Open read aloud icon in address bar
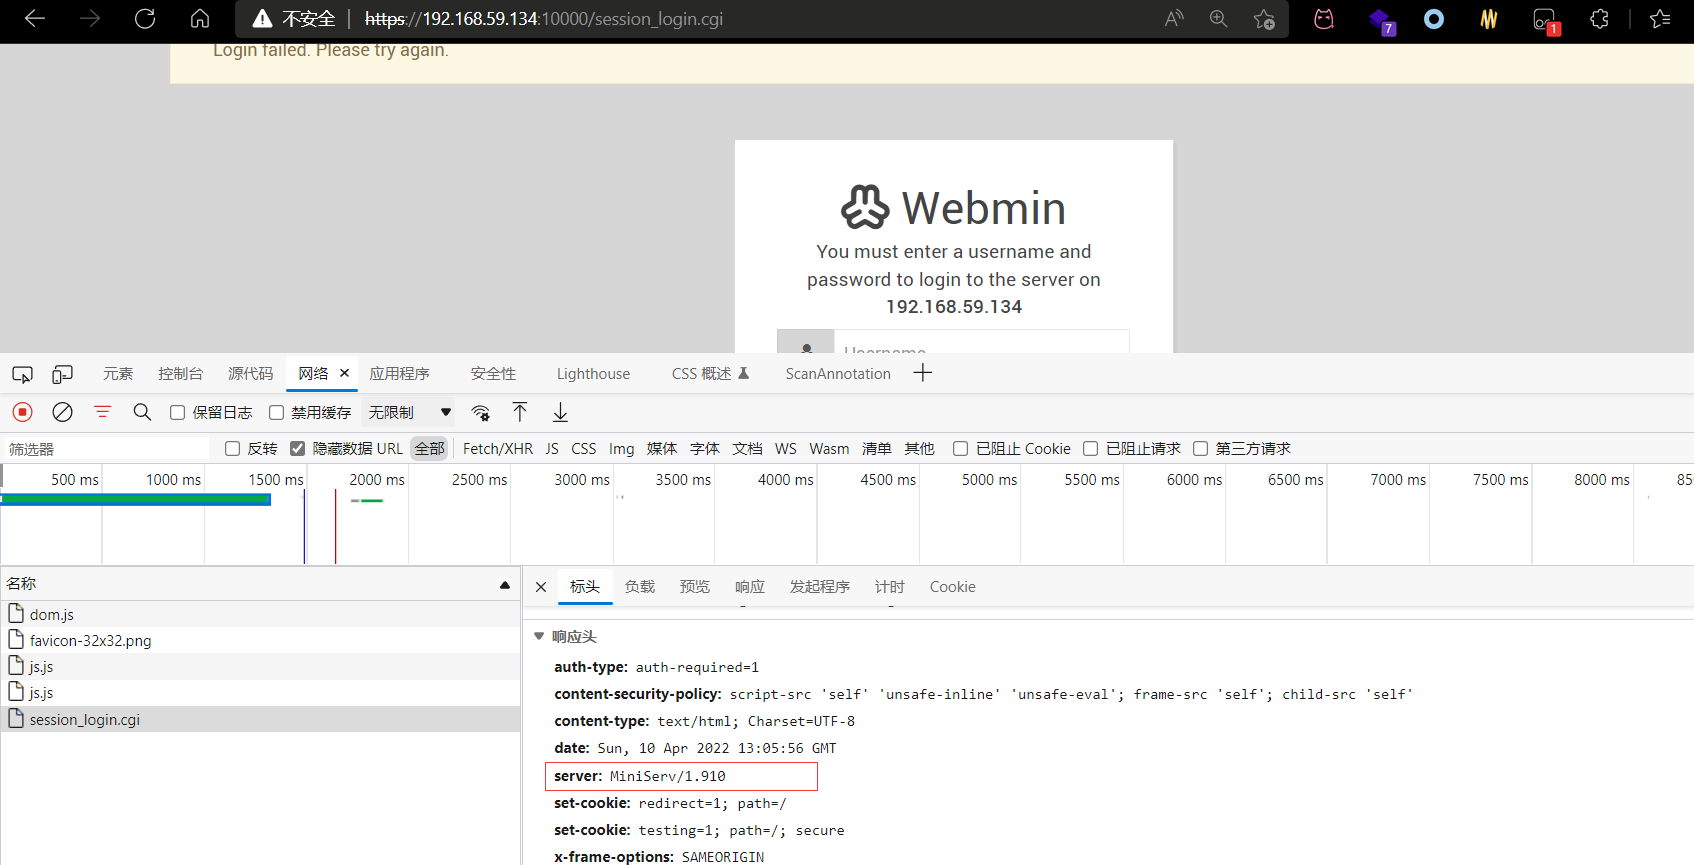The image size is (1694, 865). [x=1174, y=19]
